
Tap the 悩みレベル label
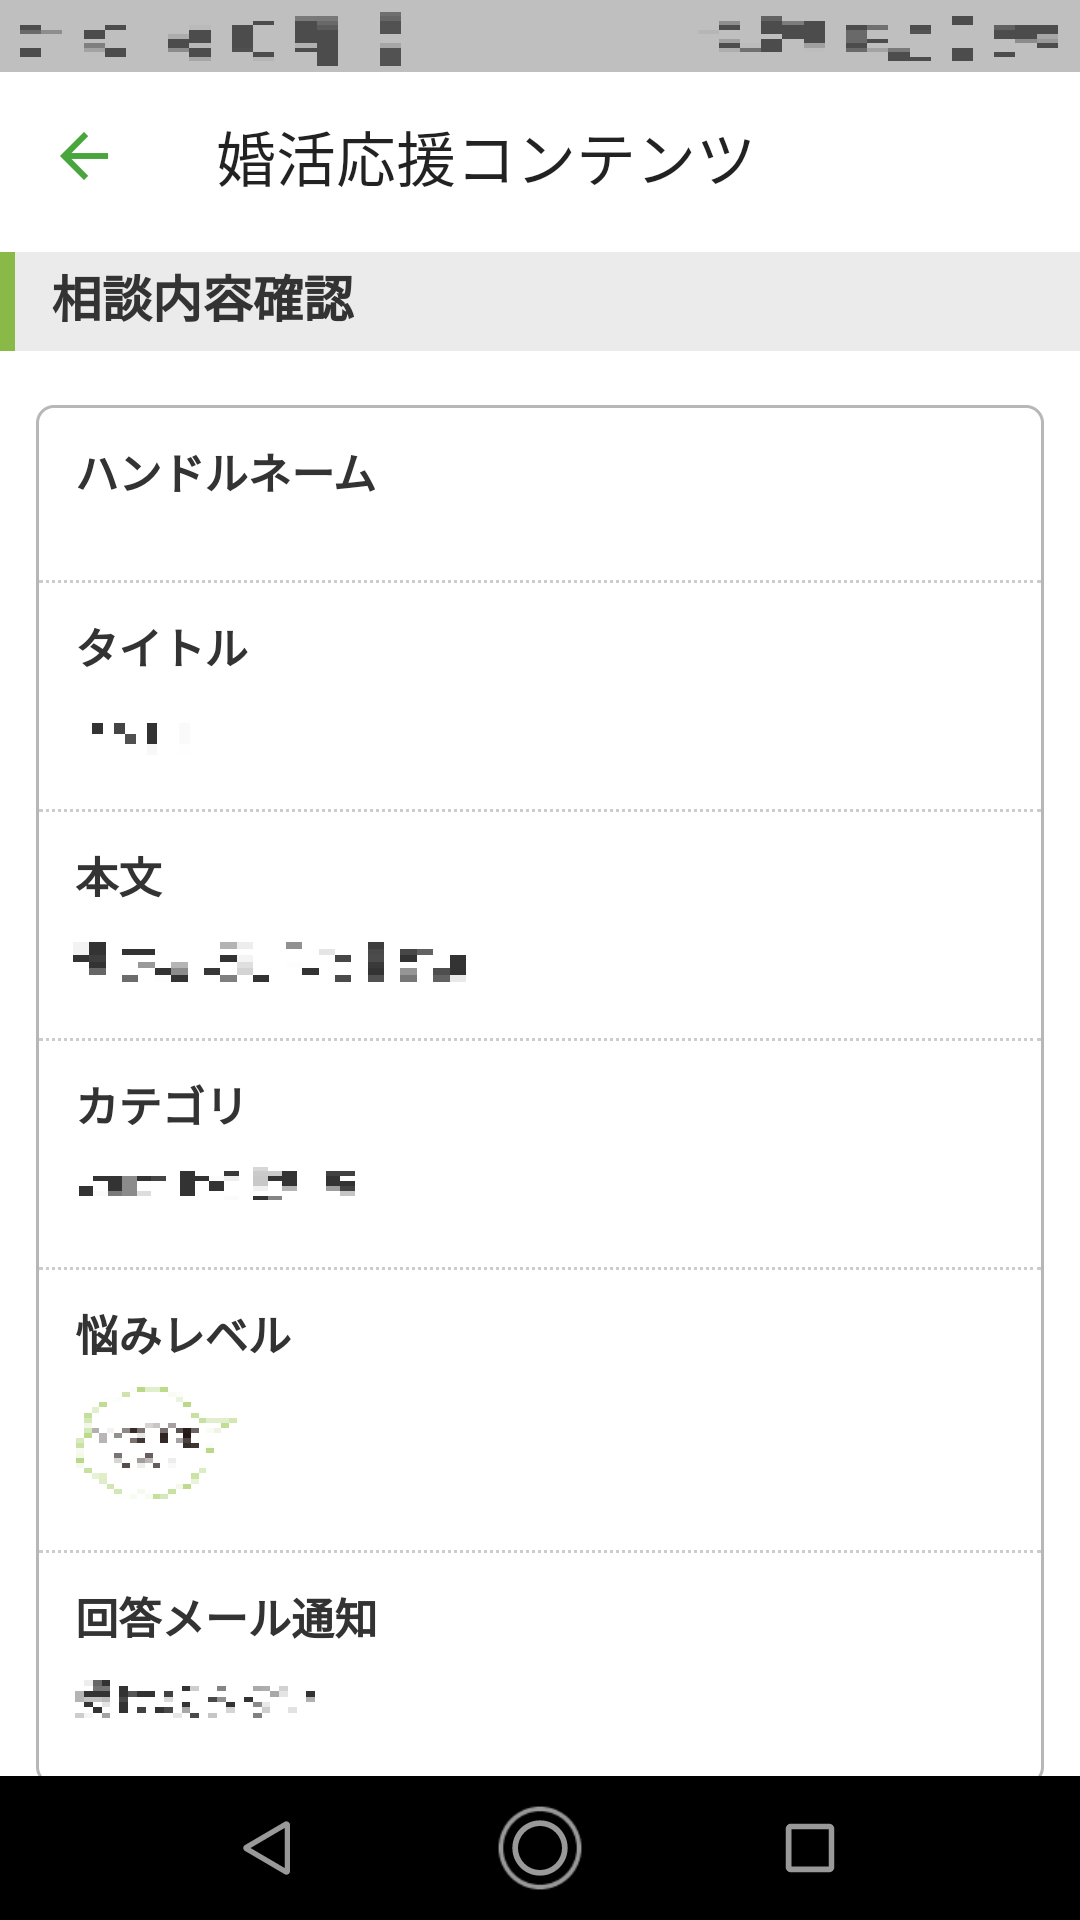coord(184,1336)
